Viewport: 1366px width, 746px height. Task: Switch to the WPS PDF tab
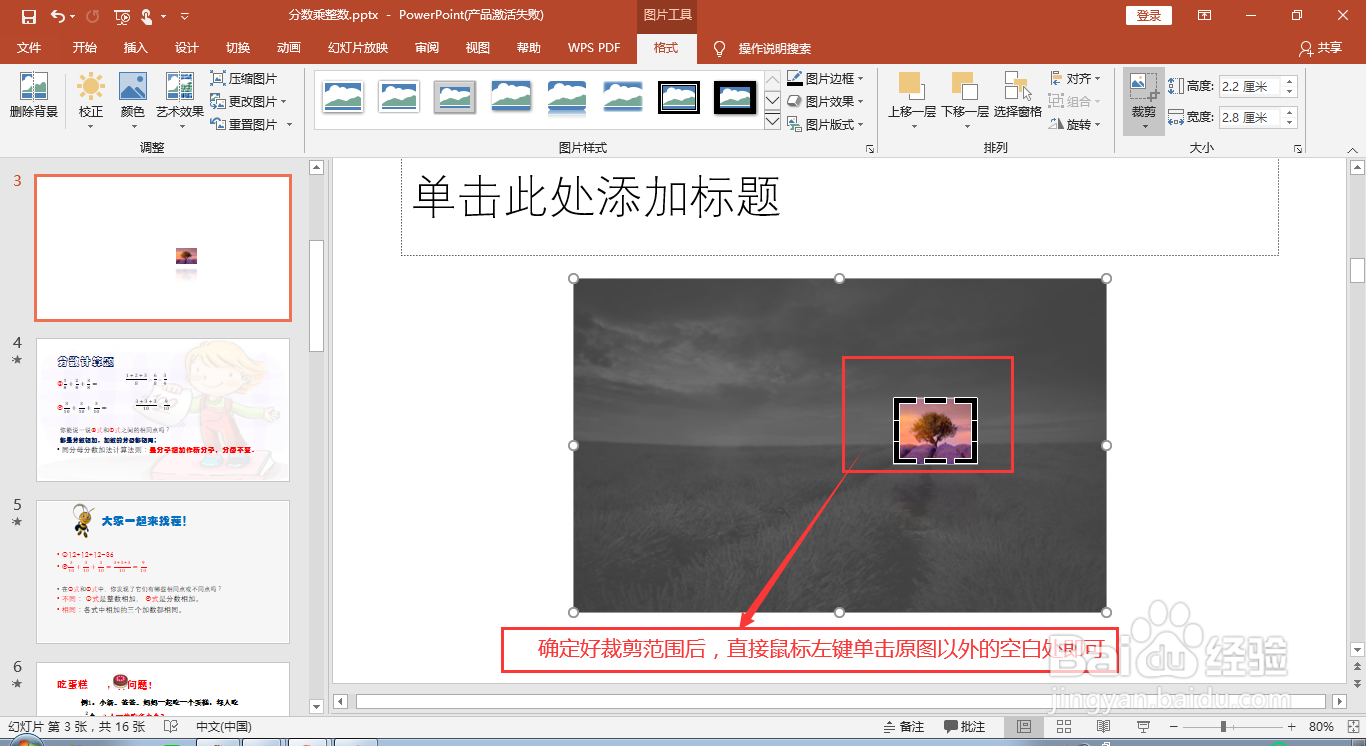[594, 48]
